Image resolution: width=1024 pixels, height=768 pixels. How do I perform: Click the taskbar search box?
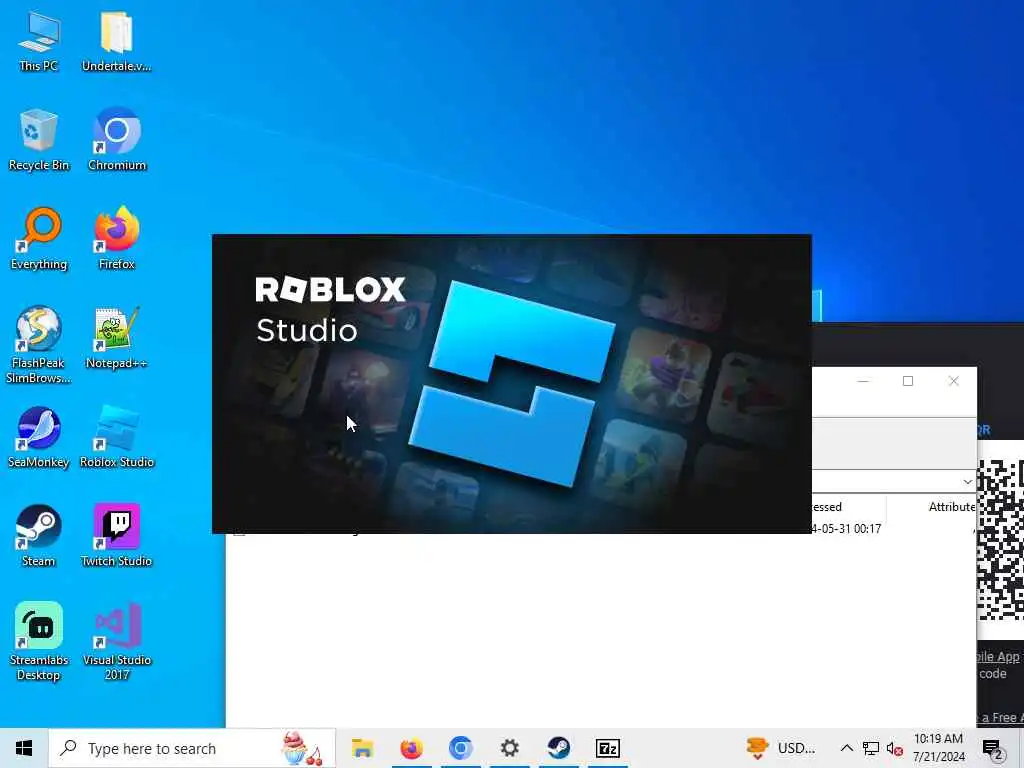click(x=192, y=748)
